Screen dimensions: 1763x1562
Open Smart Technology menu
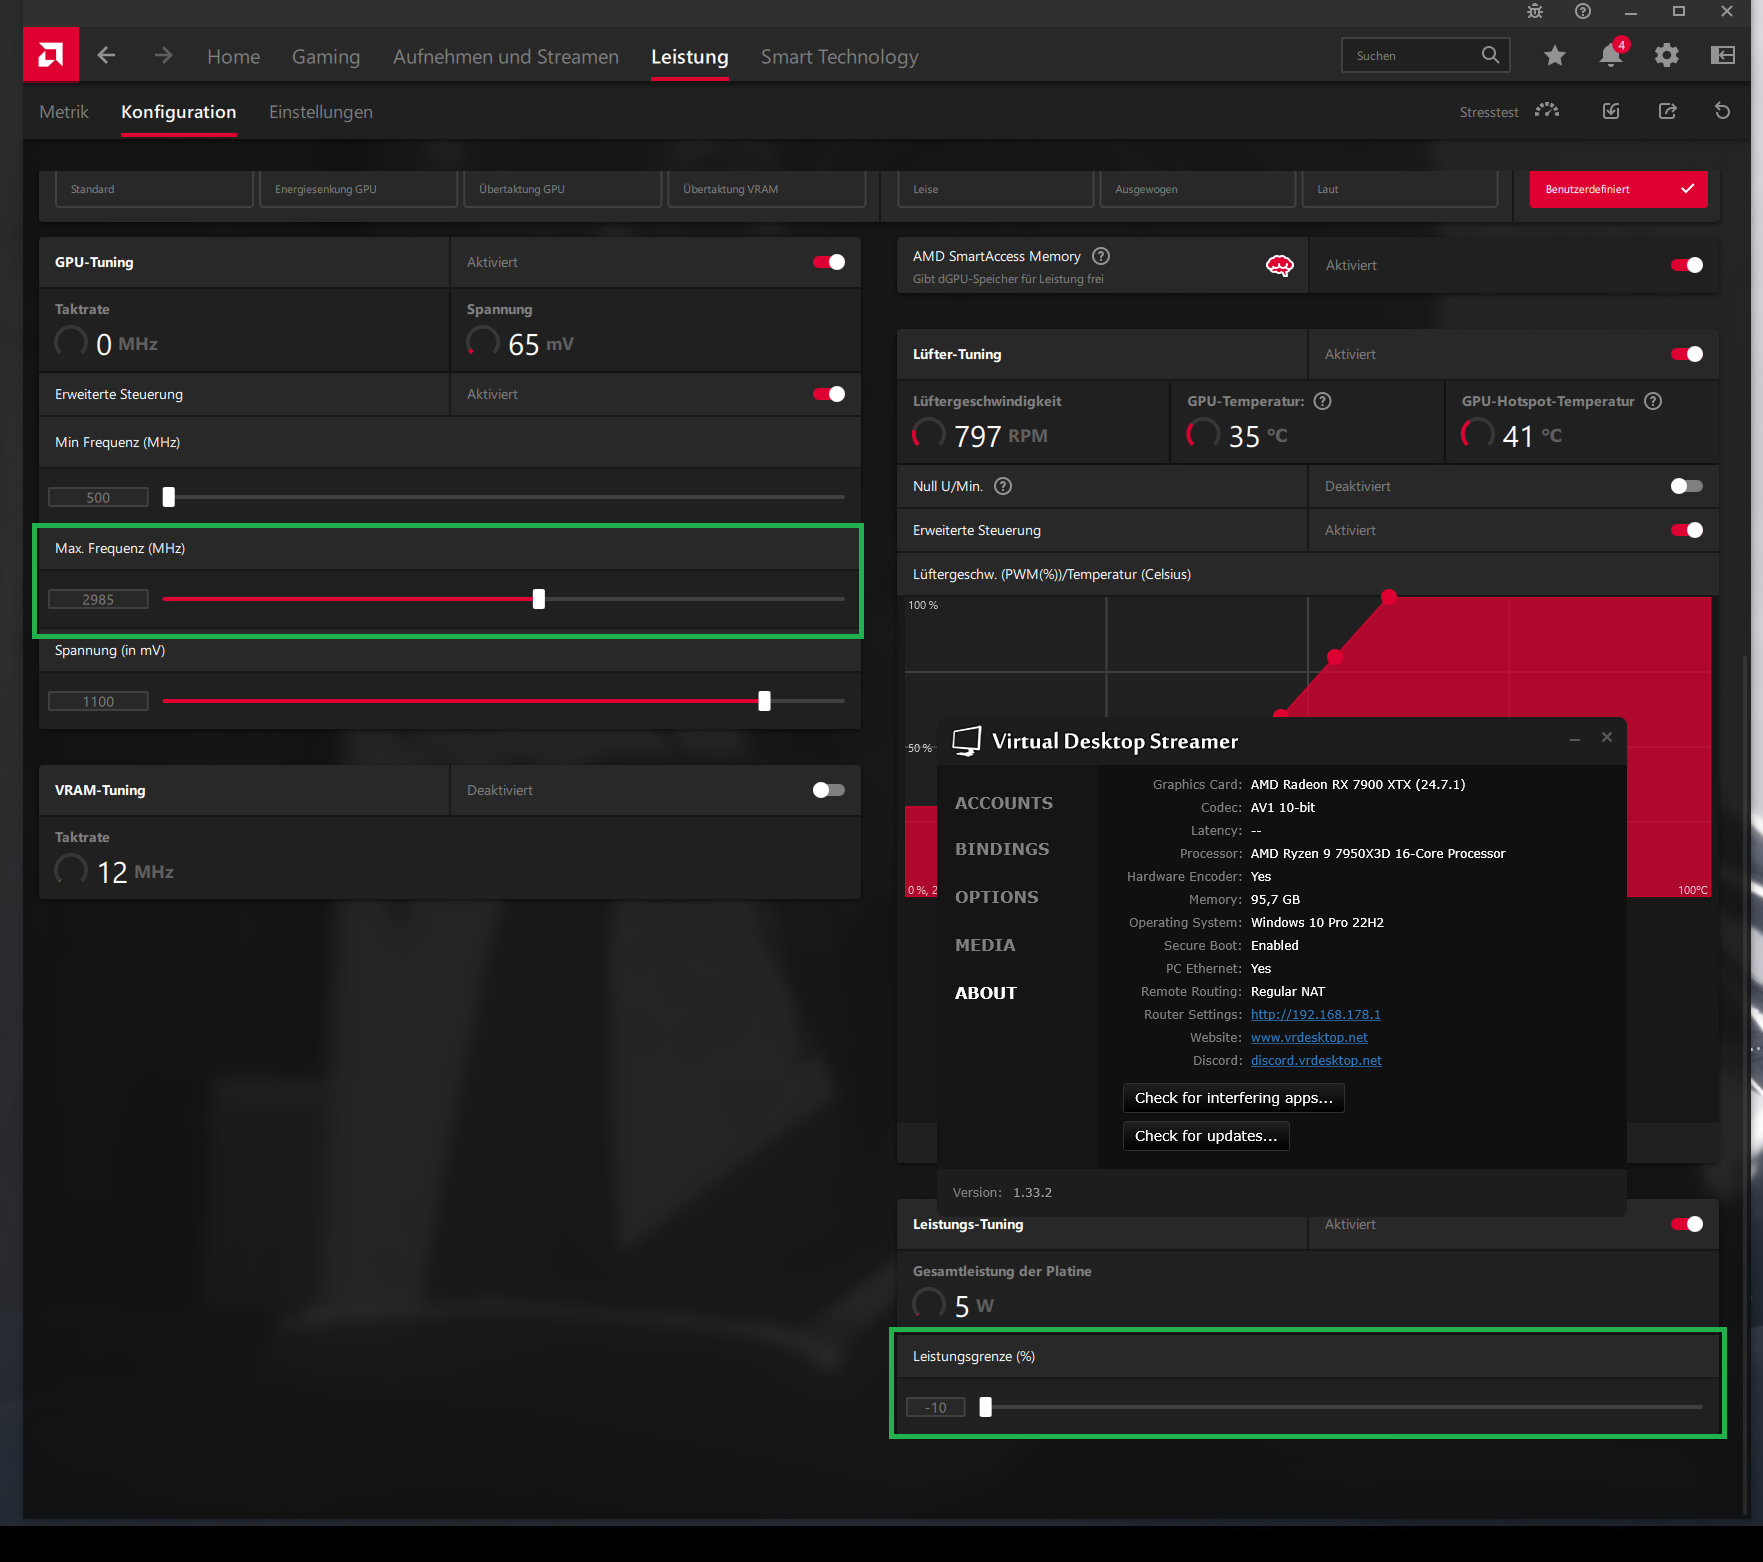(839, 57)
